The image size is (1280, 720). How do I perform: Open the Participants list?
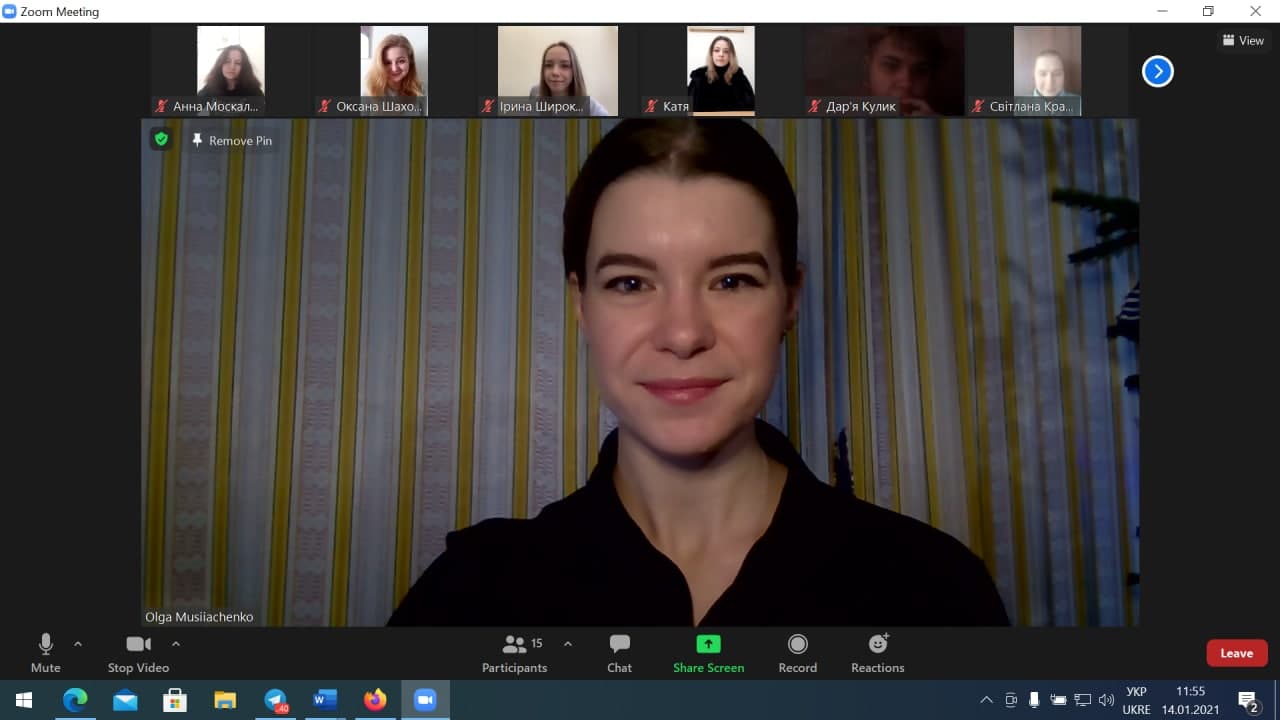(x=515, y=653)
